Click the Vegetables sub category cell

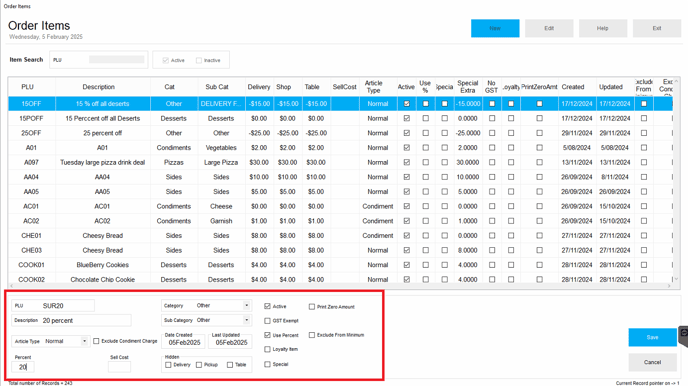(221, 148)
